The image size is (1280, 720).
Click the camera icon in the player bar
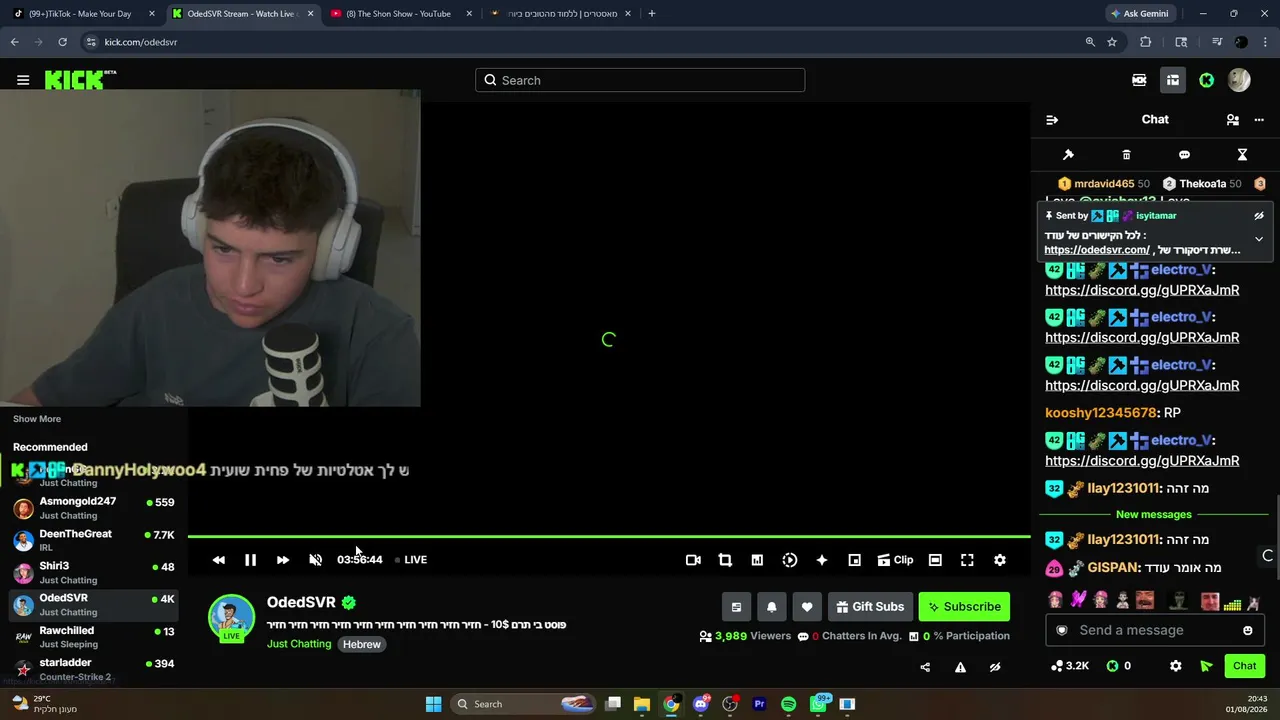[693, 560]
